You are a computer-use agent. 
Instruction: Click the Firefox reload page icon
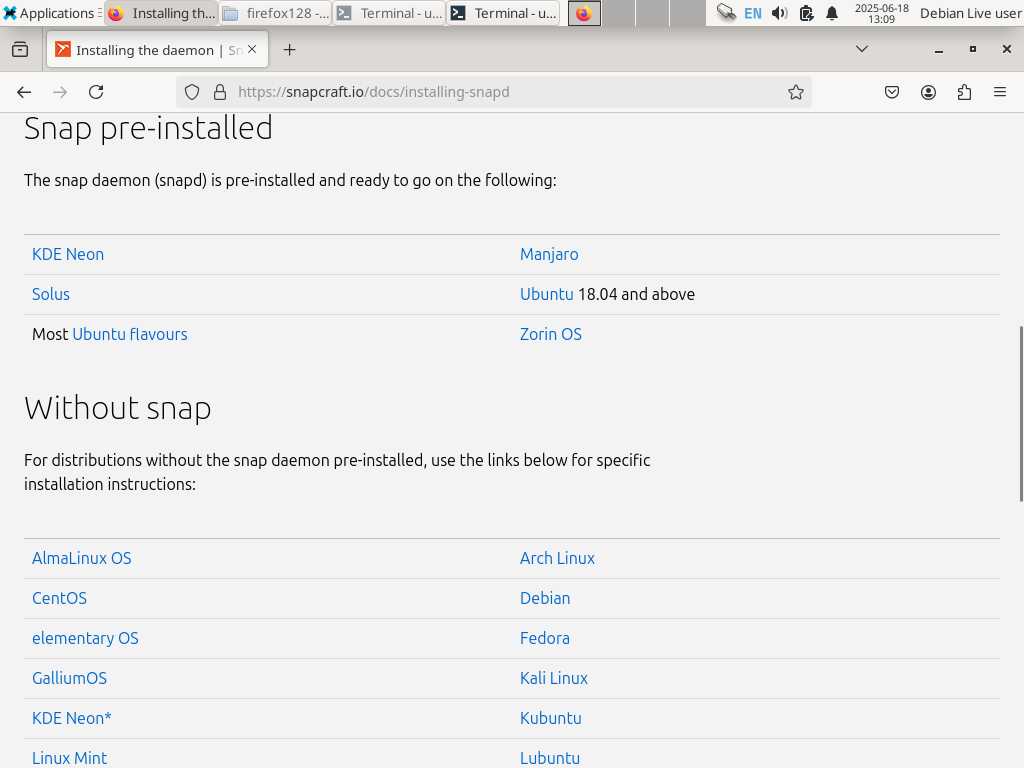(96, 92)
